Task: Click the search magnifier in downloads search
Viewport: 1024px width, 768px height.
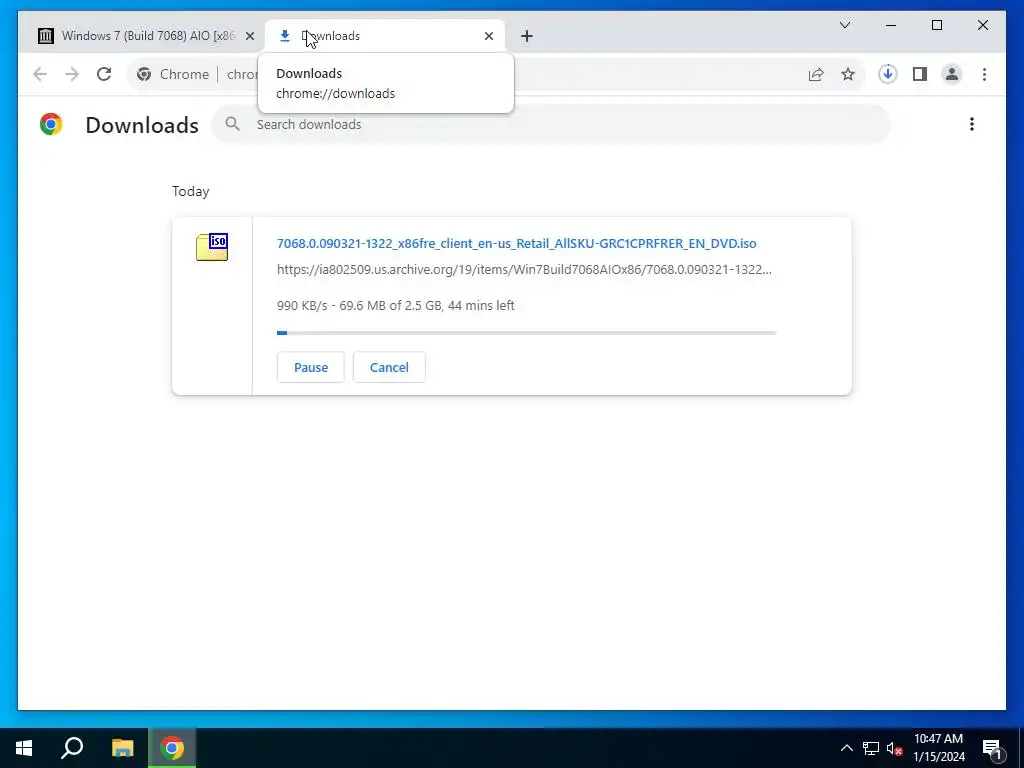Action: (x=232, y=123)
